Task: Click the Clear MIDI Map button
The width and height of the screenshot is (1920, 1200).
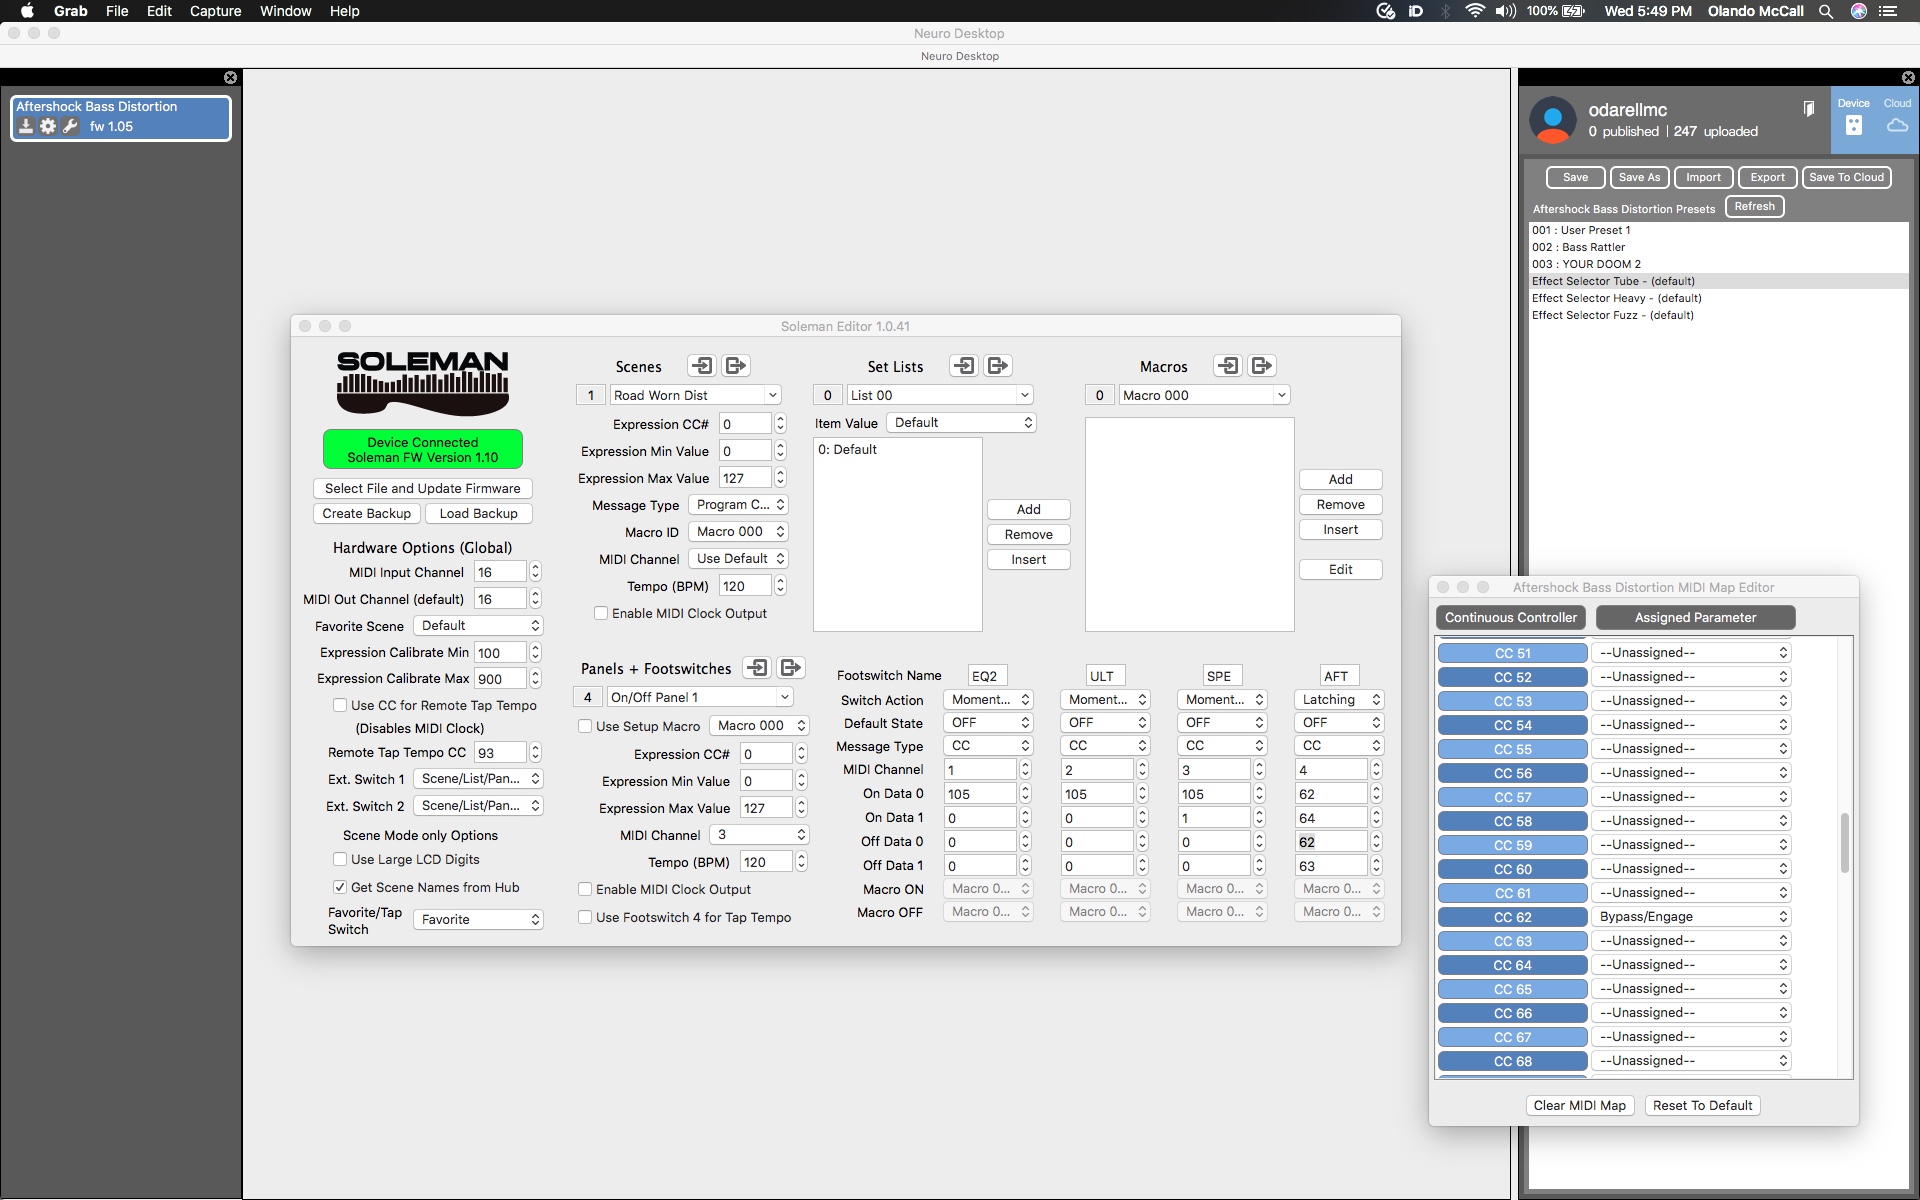Action: pyautogui.click(x=1580, y=1106)
